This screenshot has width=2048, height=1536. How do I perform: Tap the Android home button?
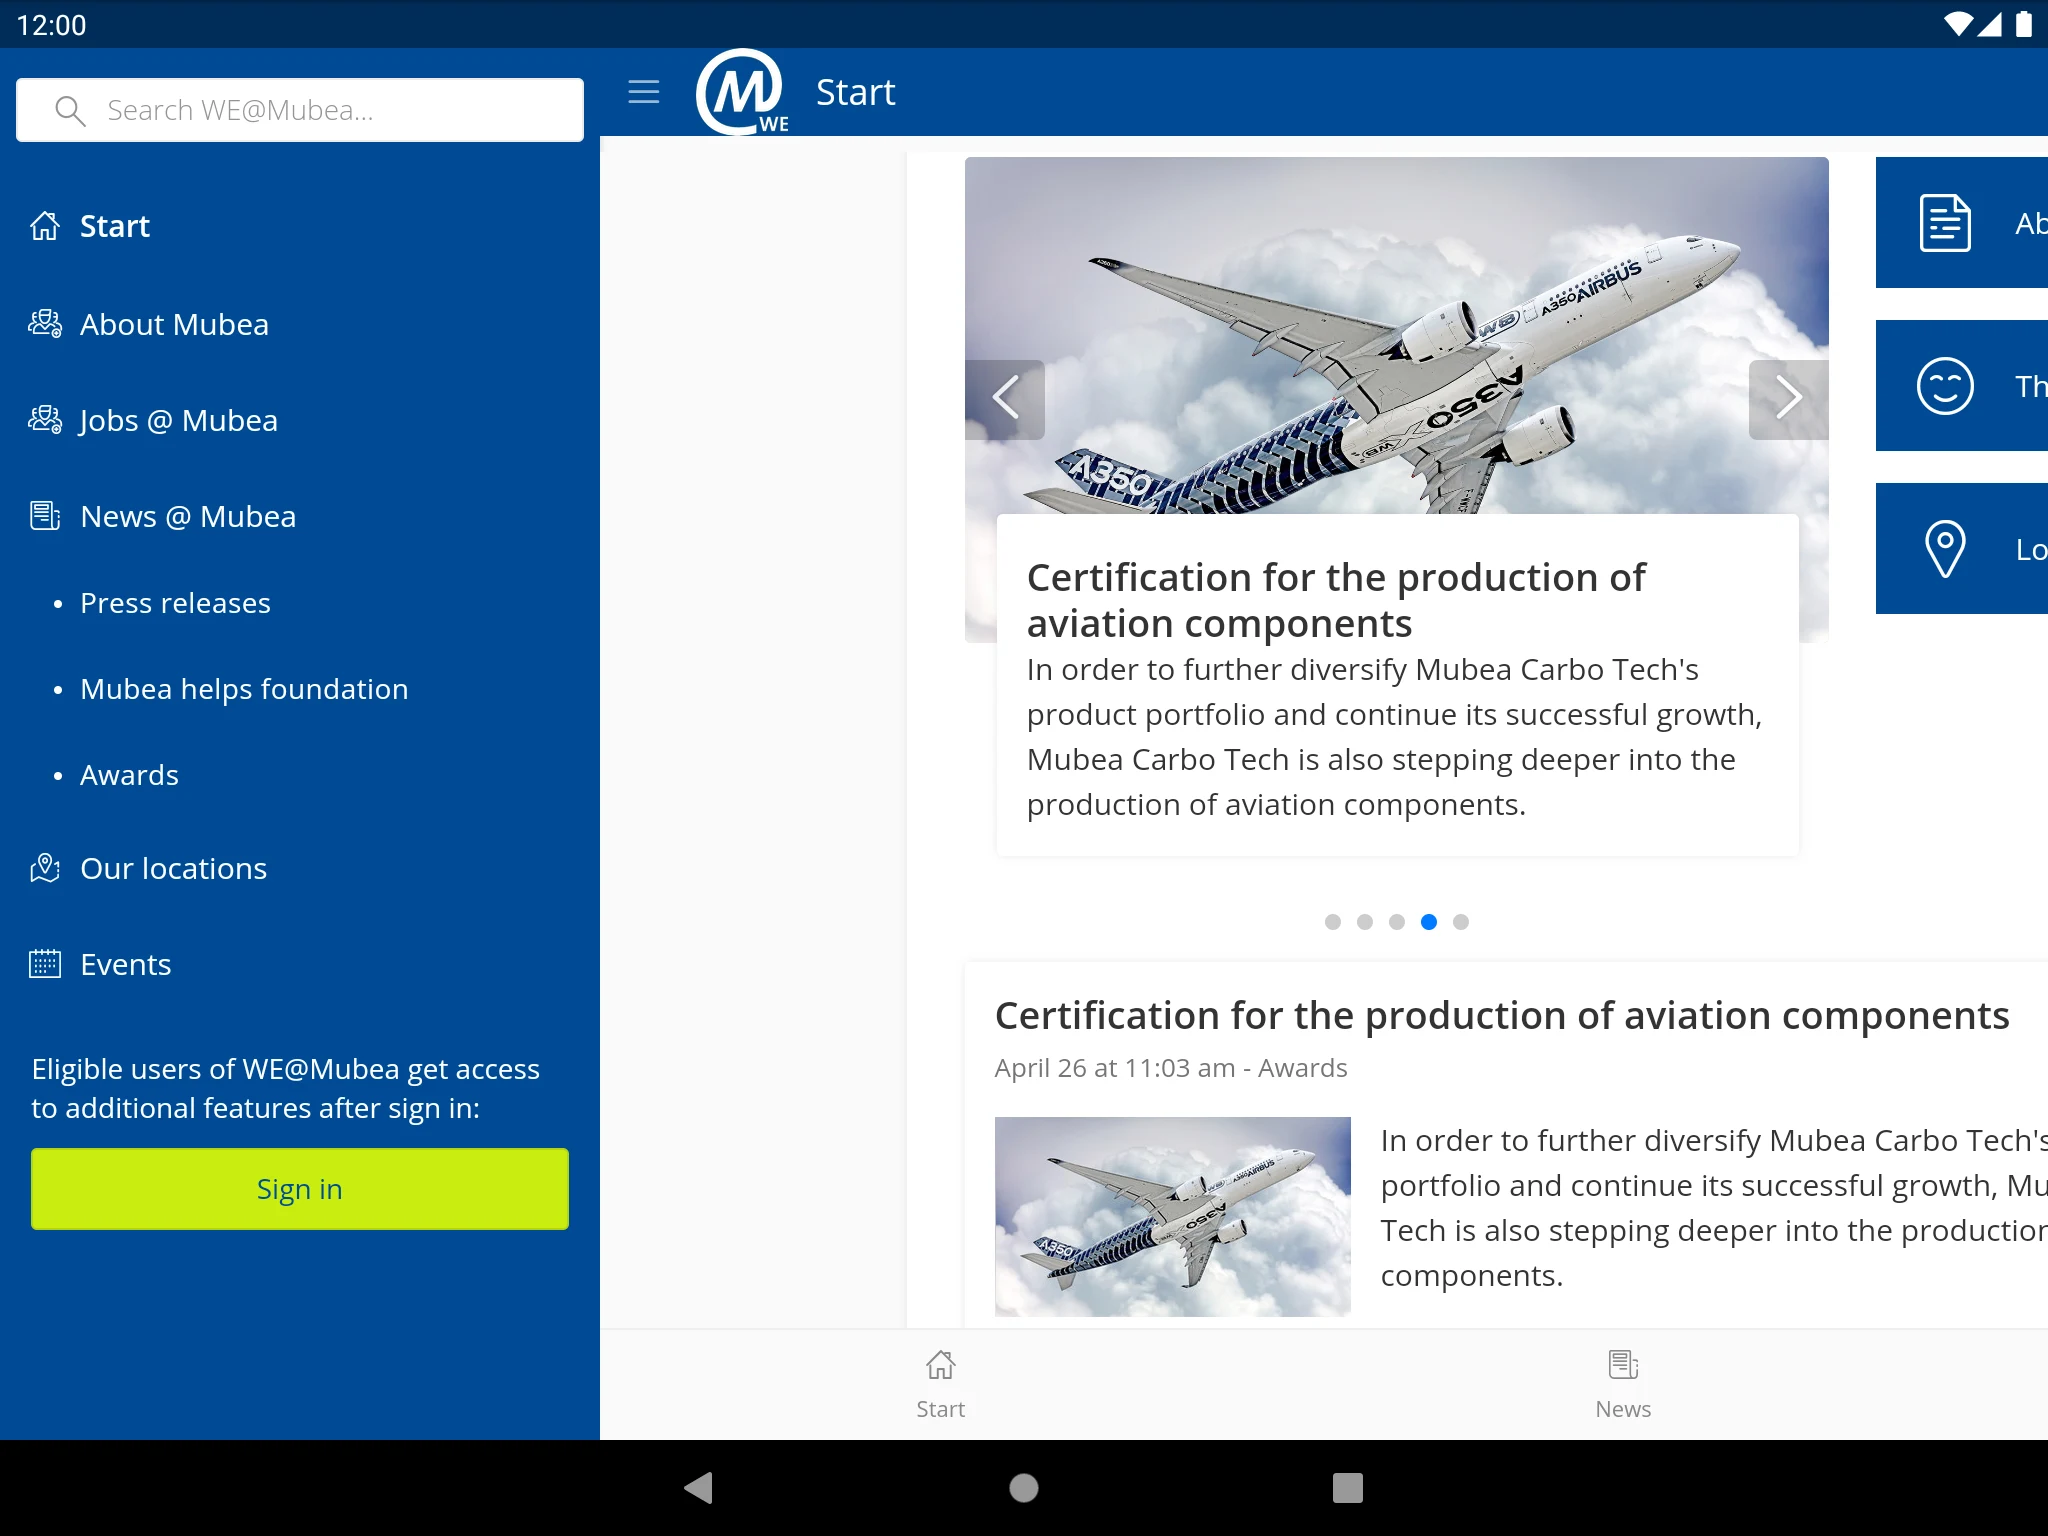[x=1024, y=1488]
